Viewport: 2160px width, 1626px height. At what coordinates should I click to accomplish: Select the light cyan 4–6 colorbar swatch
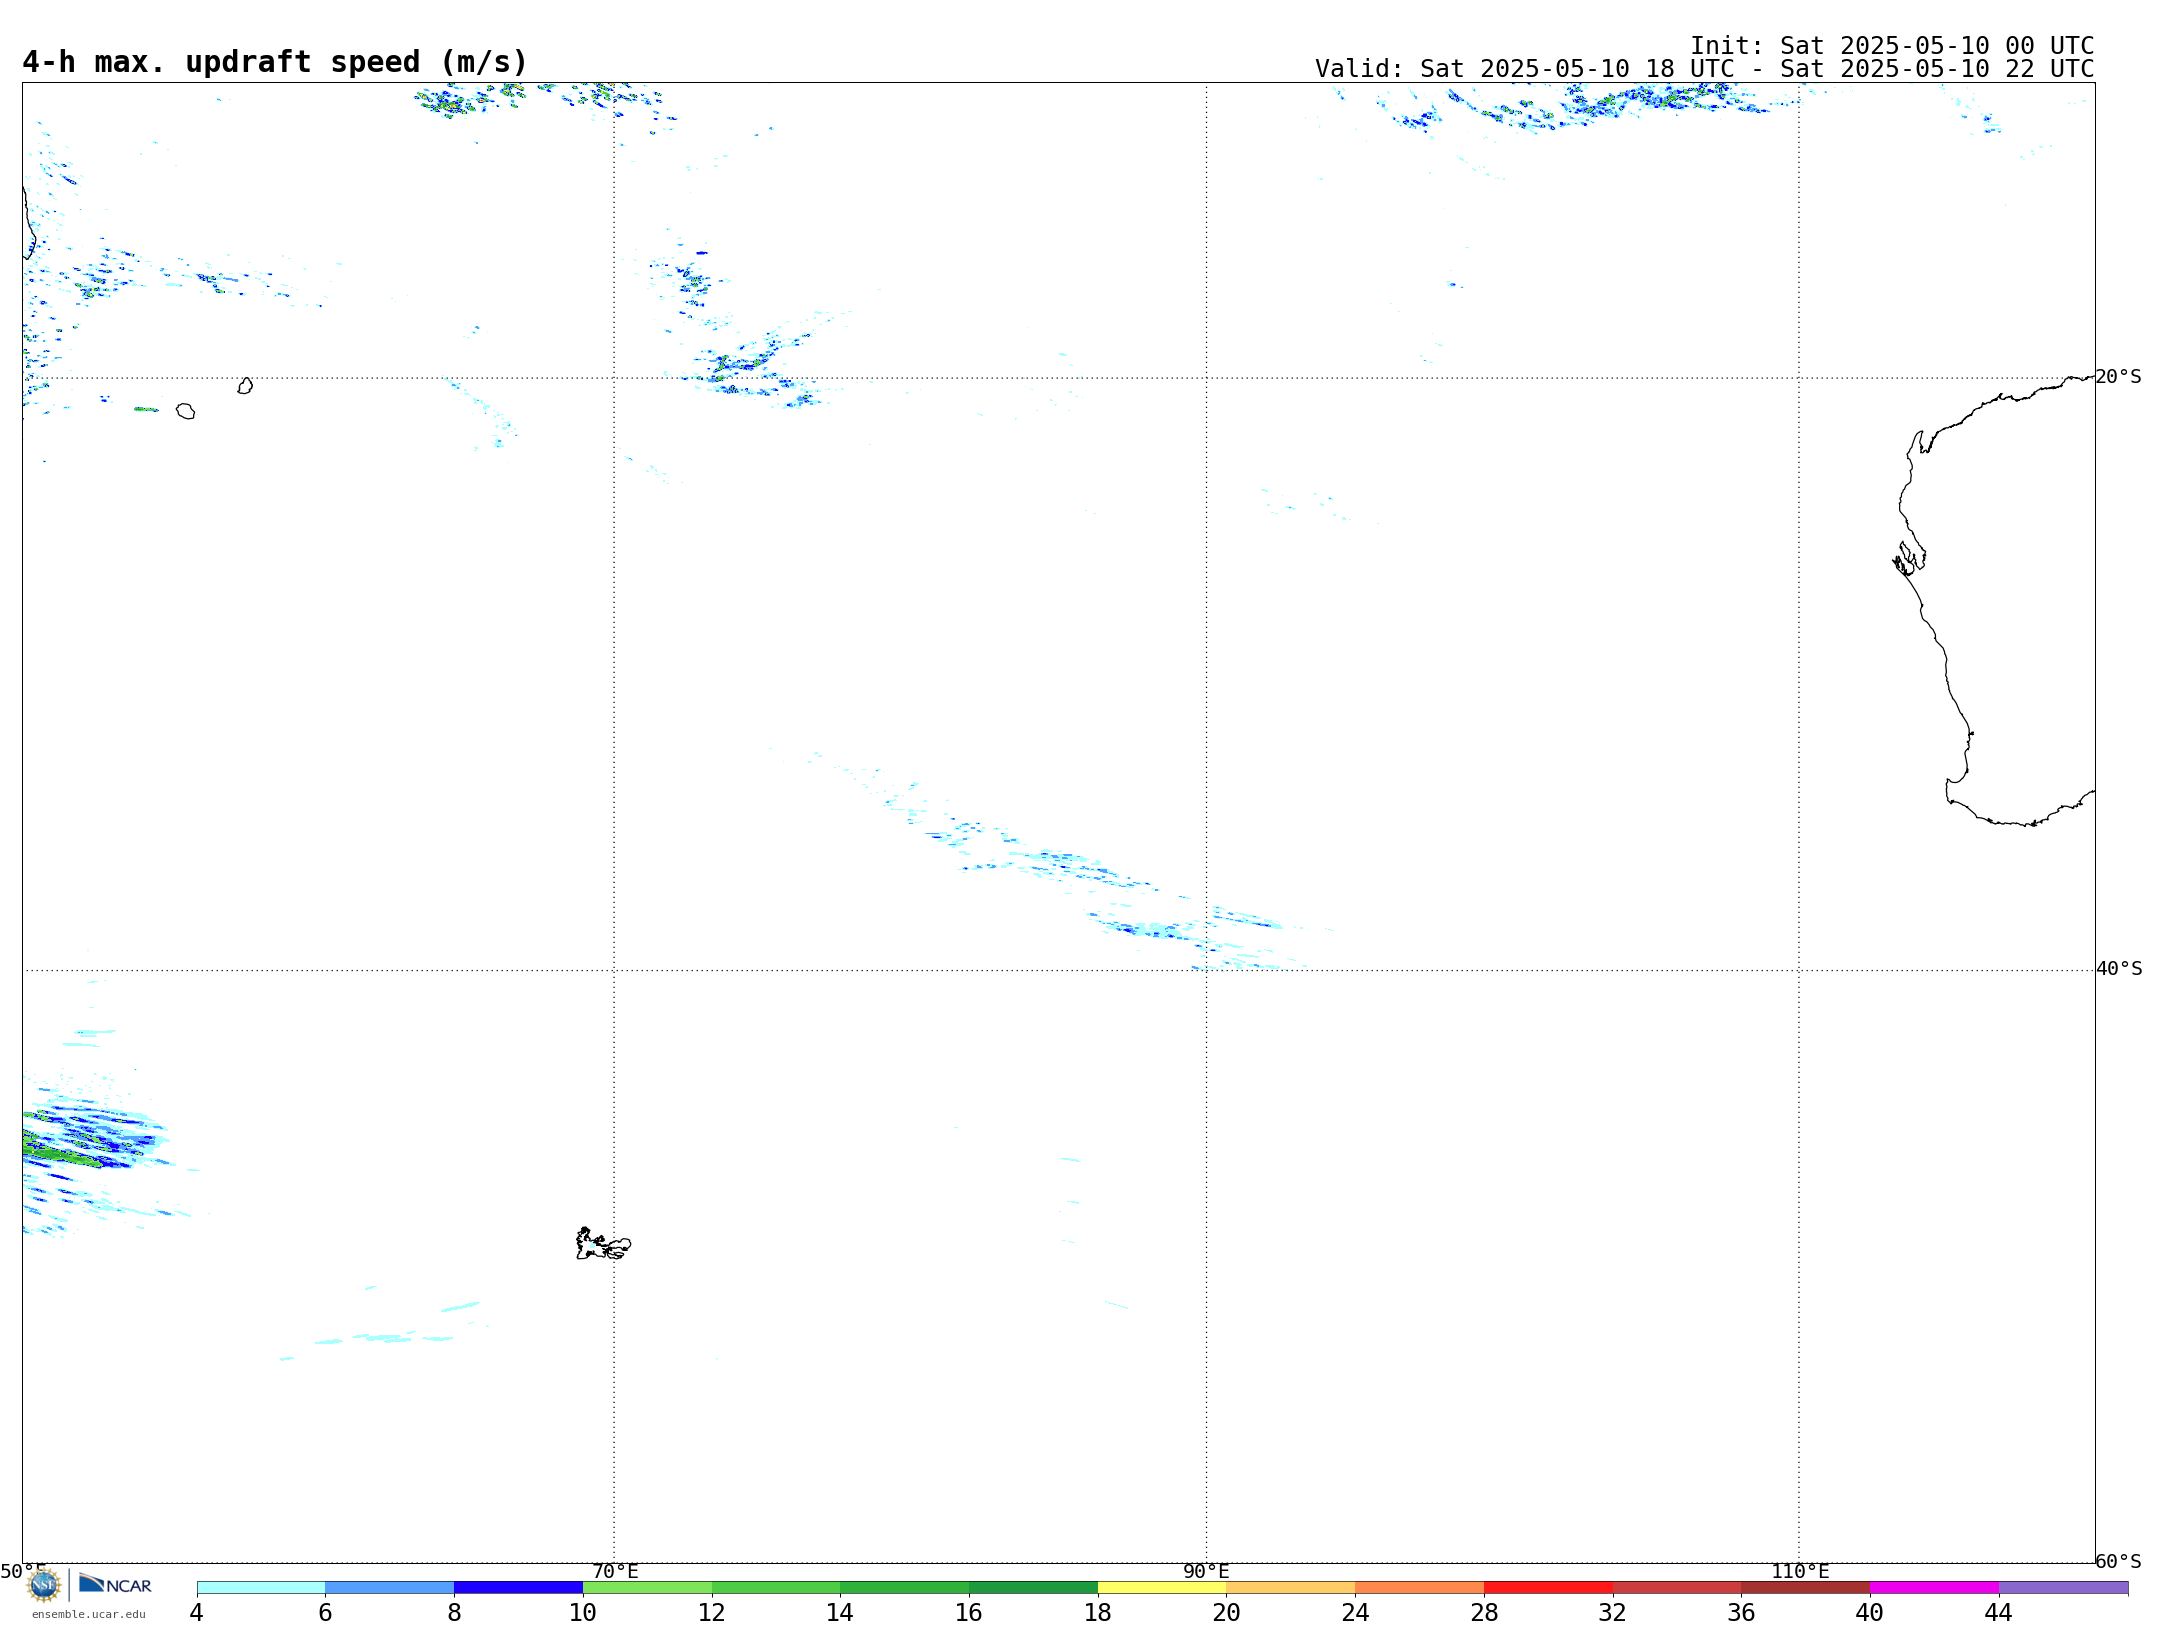coord(261,1587)
